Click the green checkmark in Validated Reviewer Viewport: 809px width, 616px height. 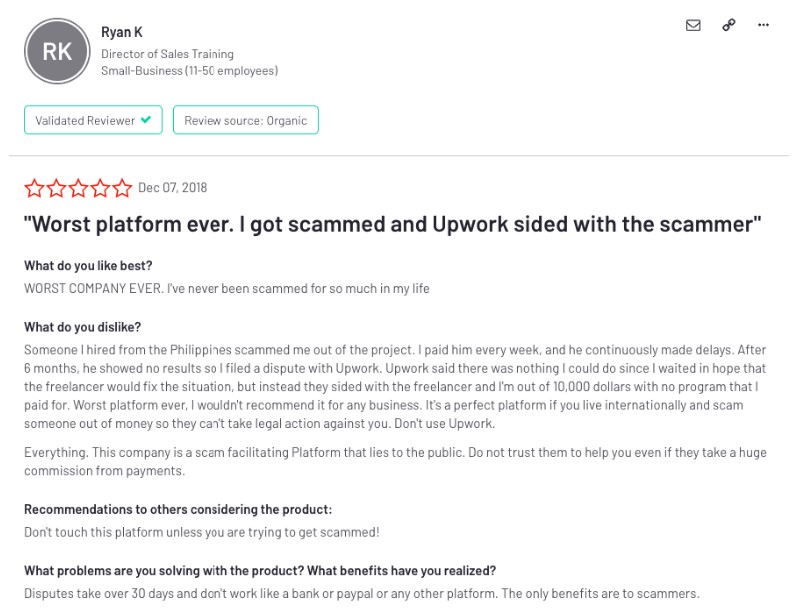[146, 119]
